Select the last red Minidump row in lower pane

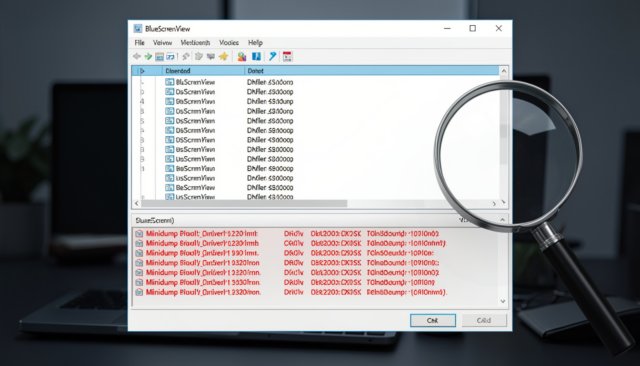tap(315, 292)
